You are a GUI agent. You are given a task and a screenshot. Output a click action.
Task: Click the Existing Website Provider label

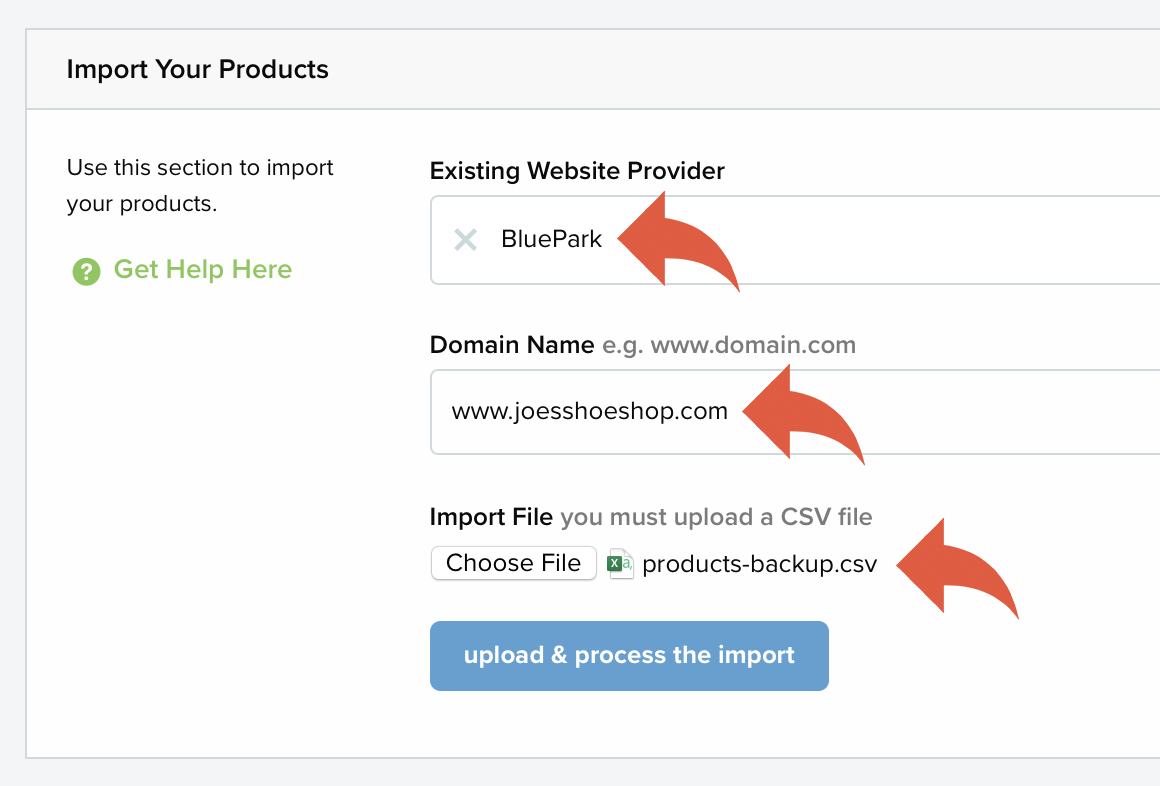577,171
